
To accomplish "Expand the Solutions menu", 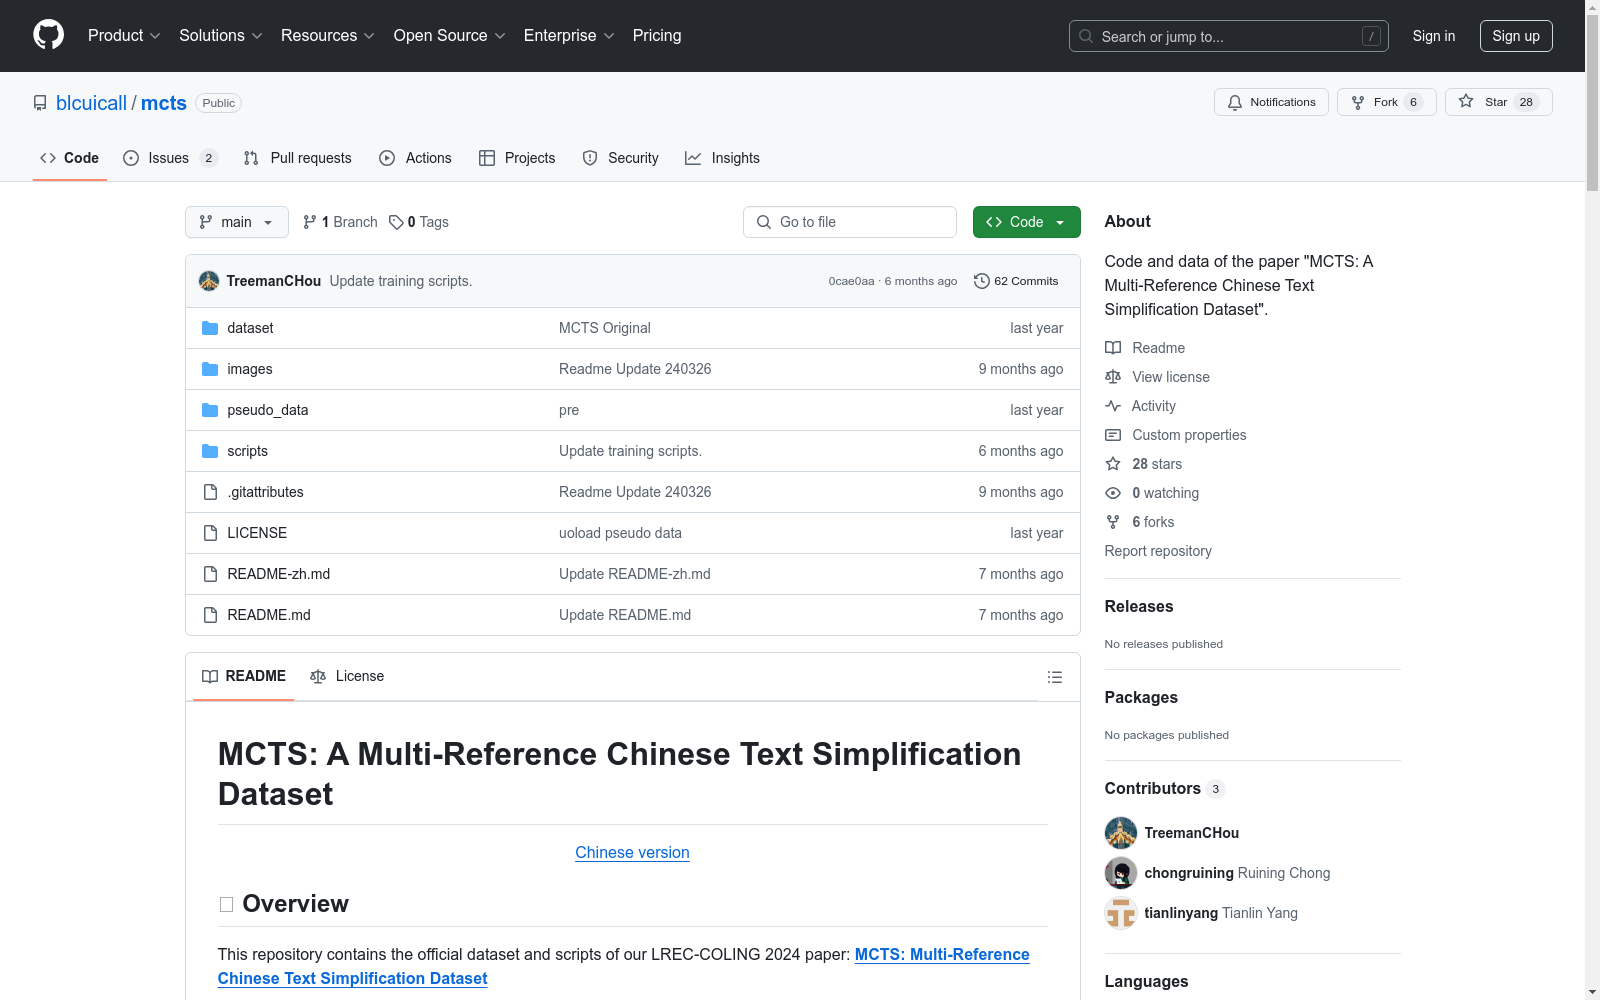I will [x=221, y=35].
